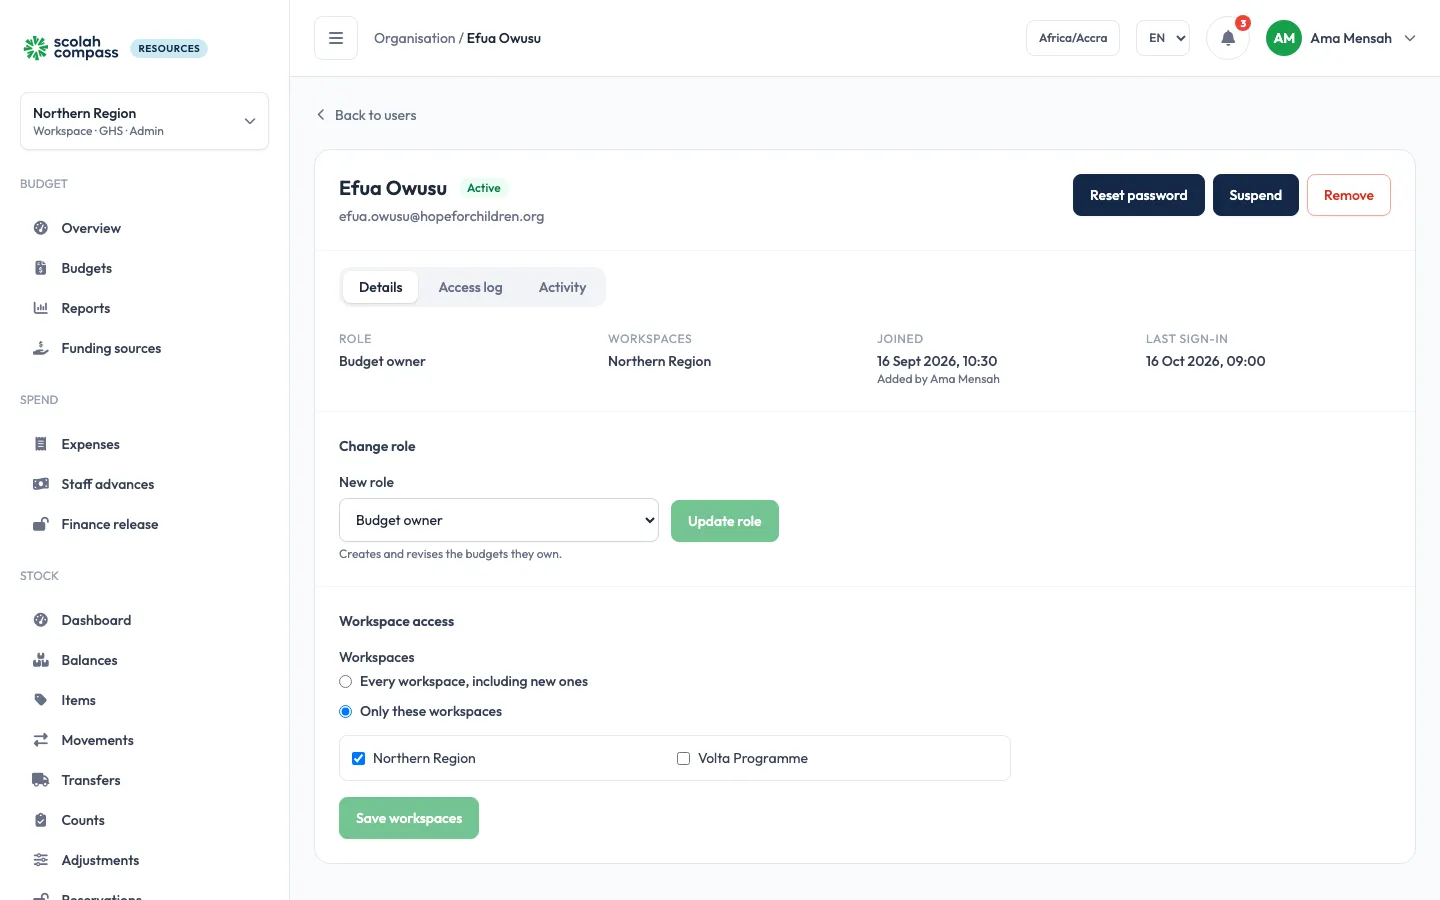Click the Staff advances cash icon
Image resolution: width=1440 pixels, height=900 pixels.
tap(41, 484)
